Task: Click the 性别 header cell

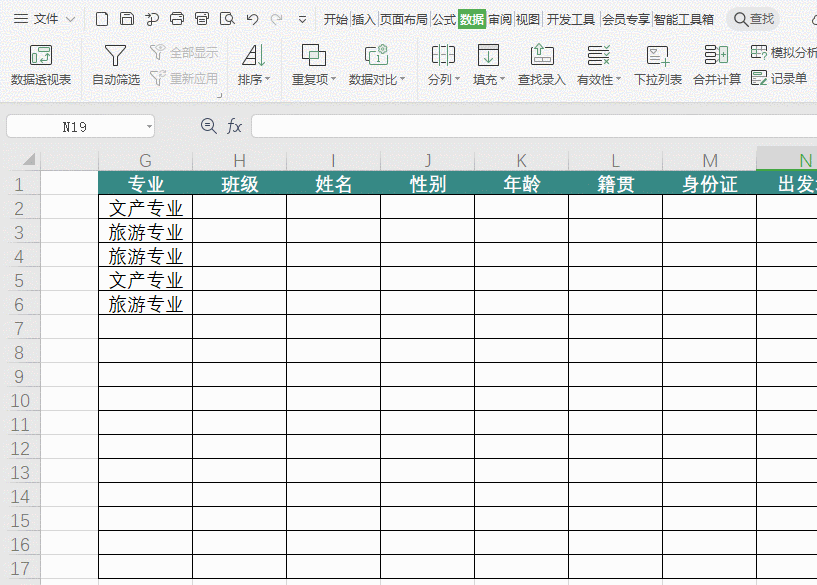Action: (x=427, y=183)
